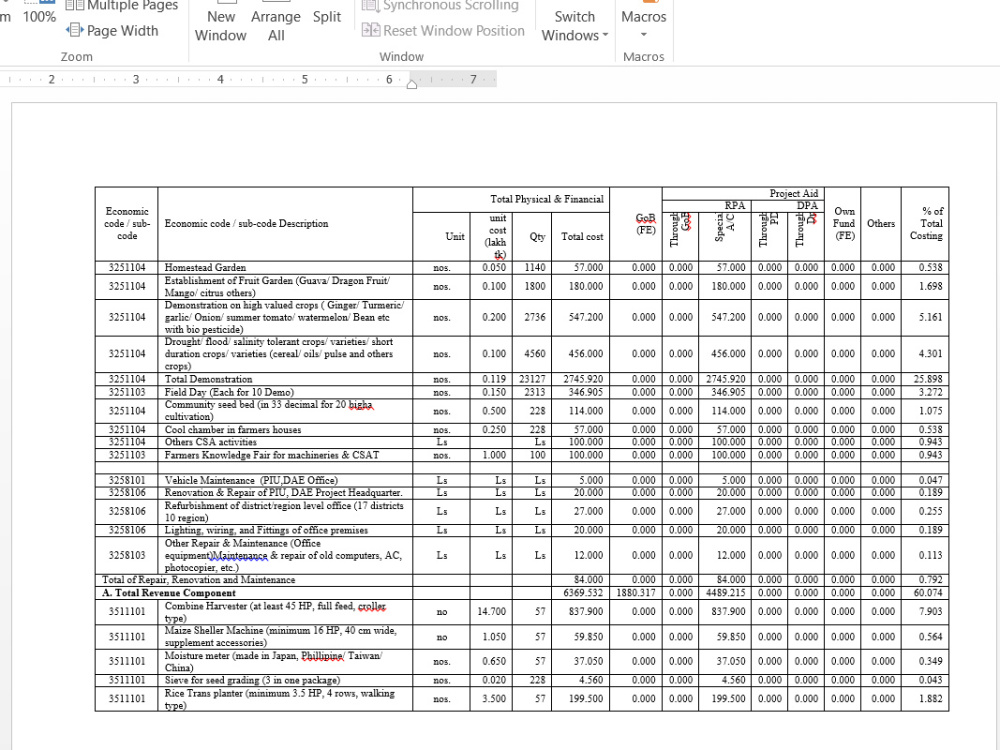Click 'Others CSA activities' cell

285,442
